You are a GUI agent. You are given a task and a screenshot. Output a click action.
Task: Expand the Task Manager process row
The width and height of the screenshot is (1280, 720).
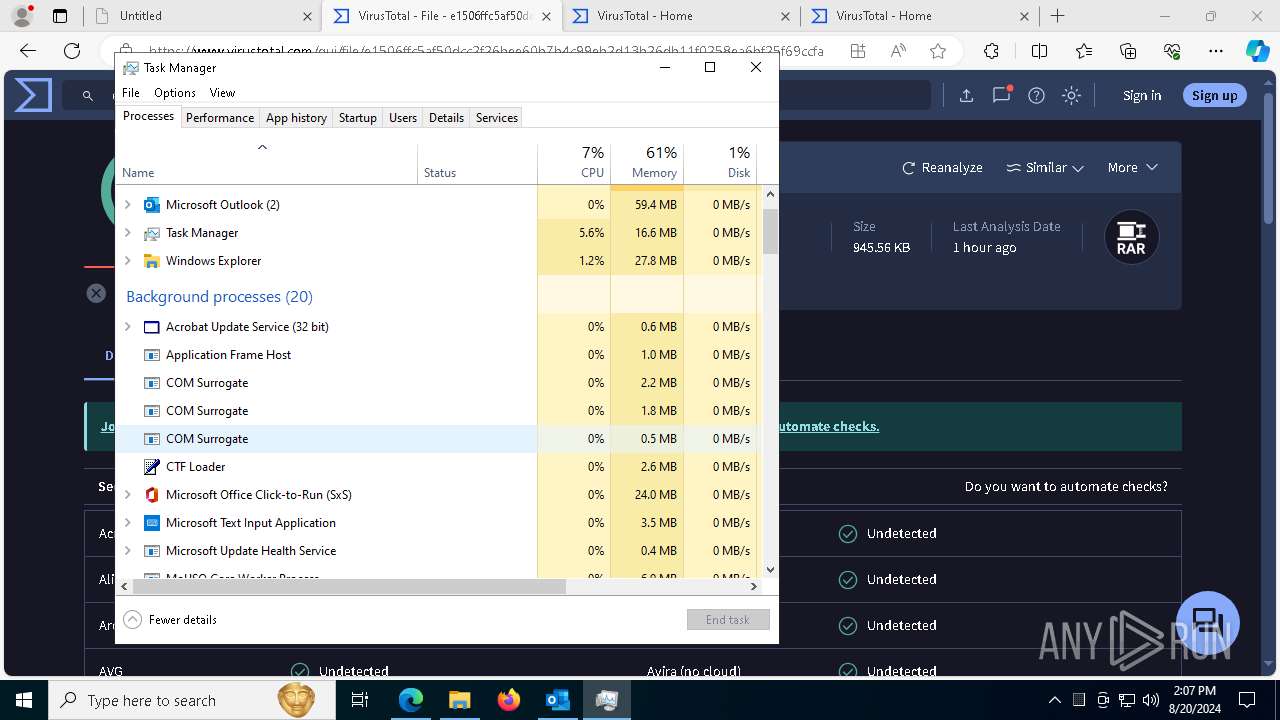click(x=127, y=233)
